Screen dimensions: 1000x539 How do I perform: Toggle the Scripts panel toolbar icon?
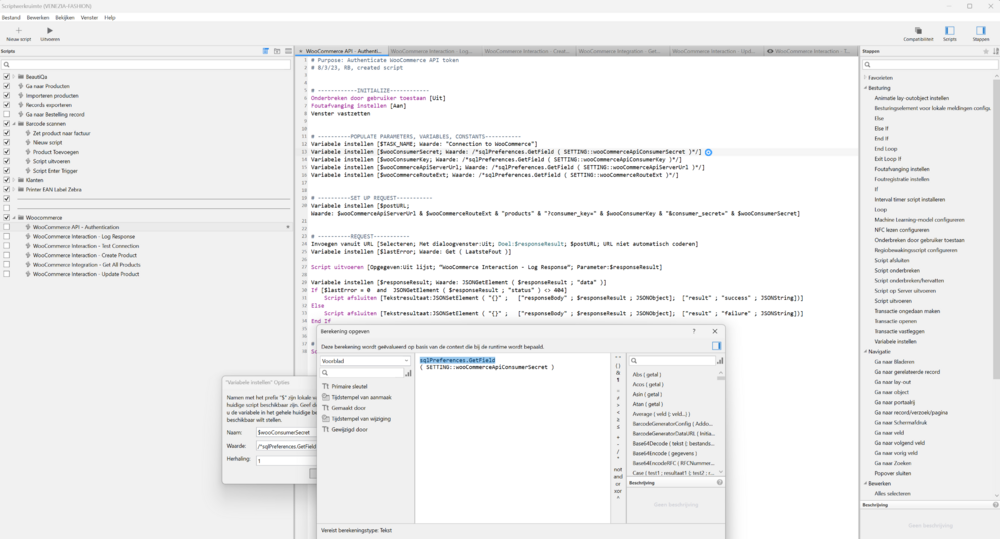(950, 31)
